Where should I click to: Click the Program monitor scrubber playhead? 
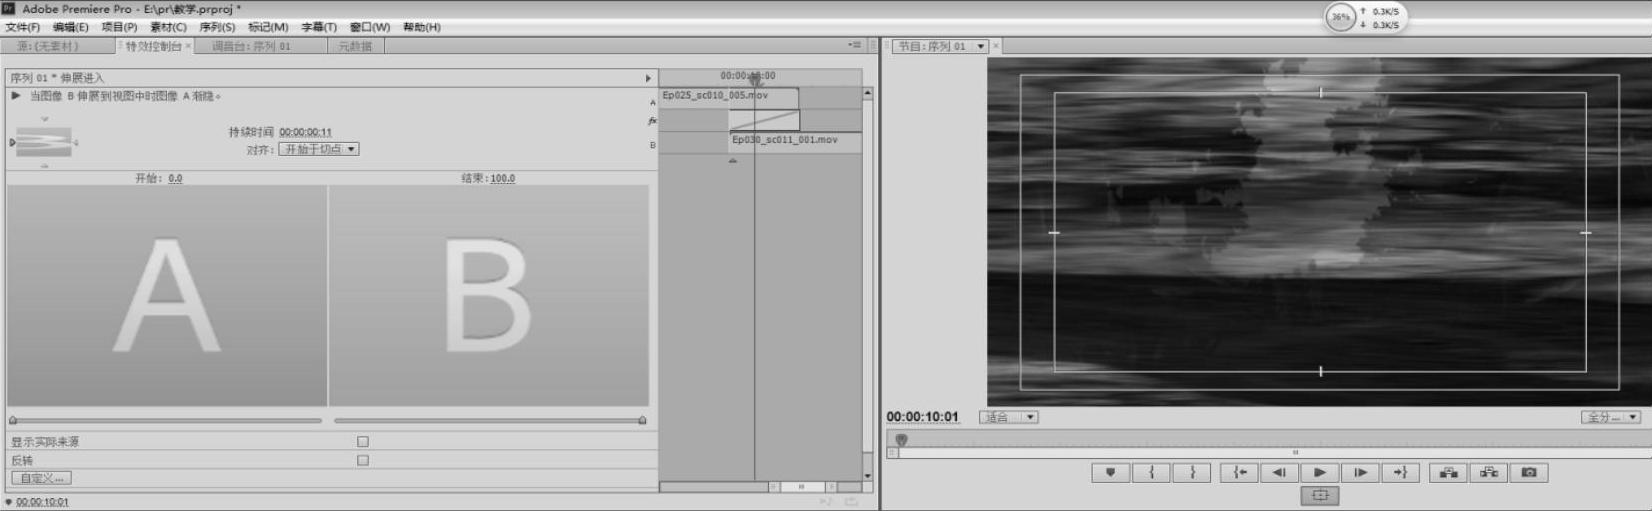click(901, 439)
